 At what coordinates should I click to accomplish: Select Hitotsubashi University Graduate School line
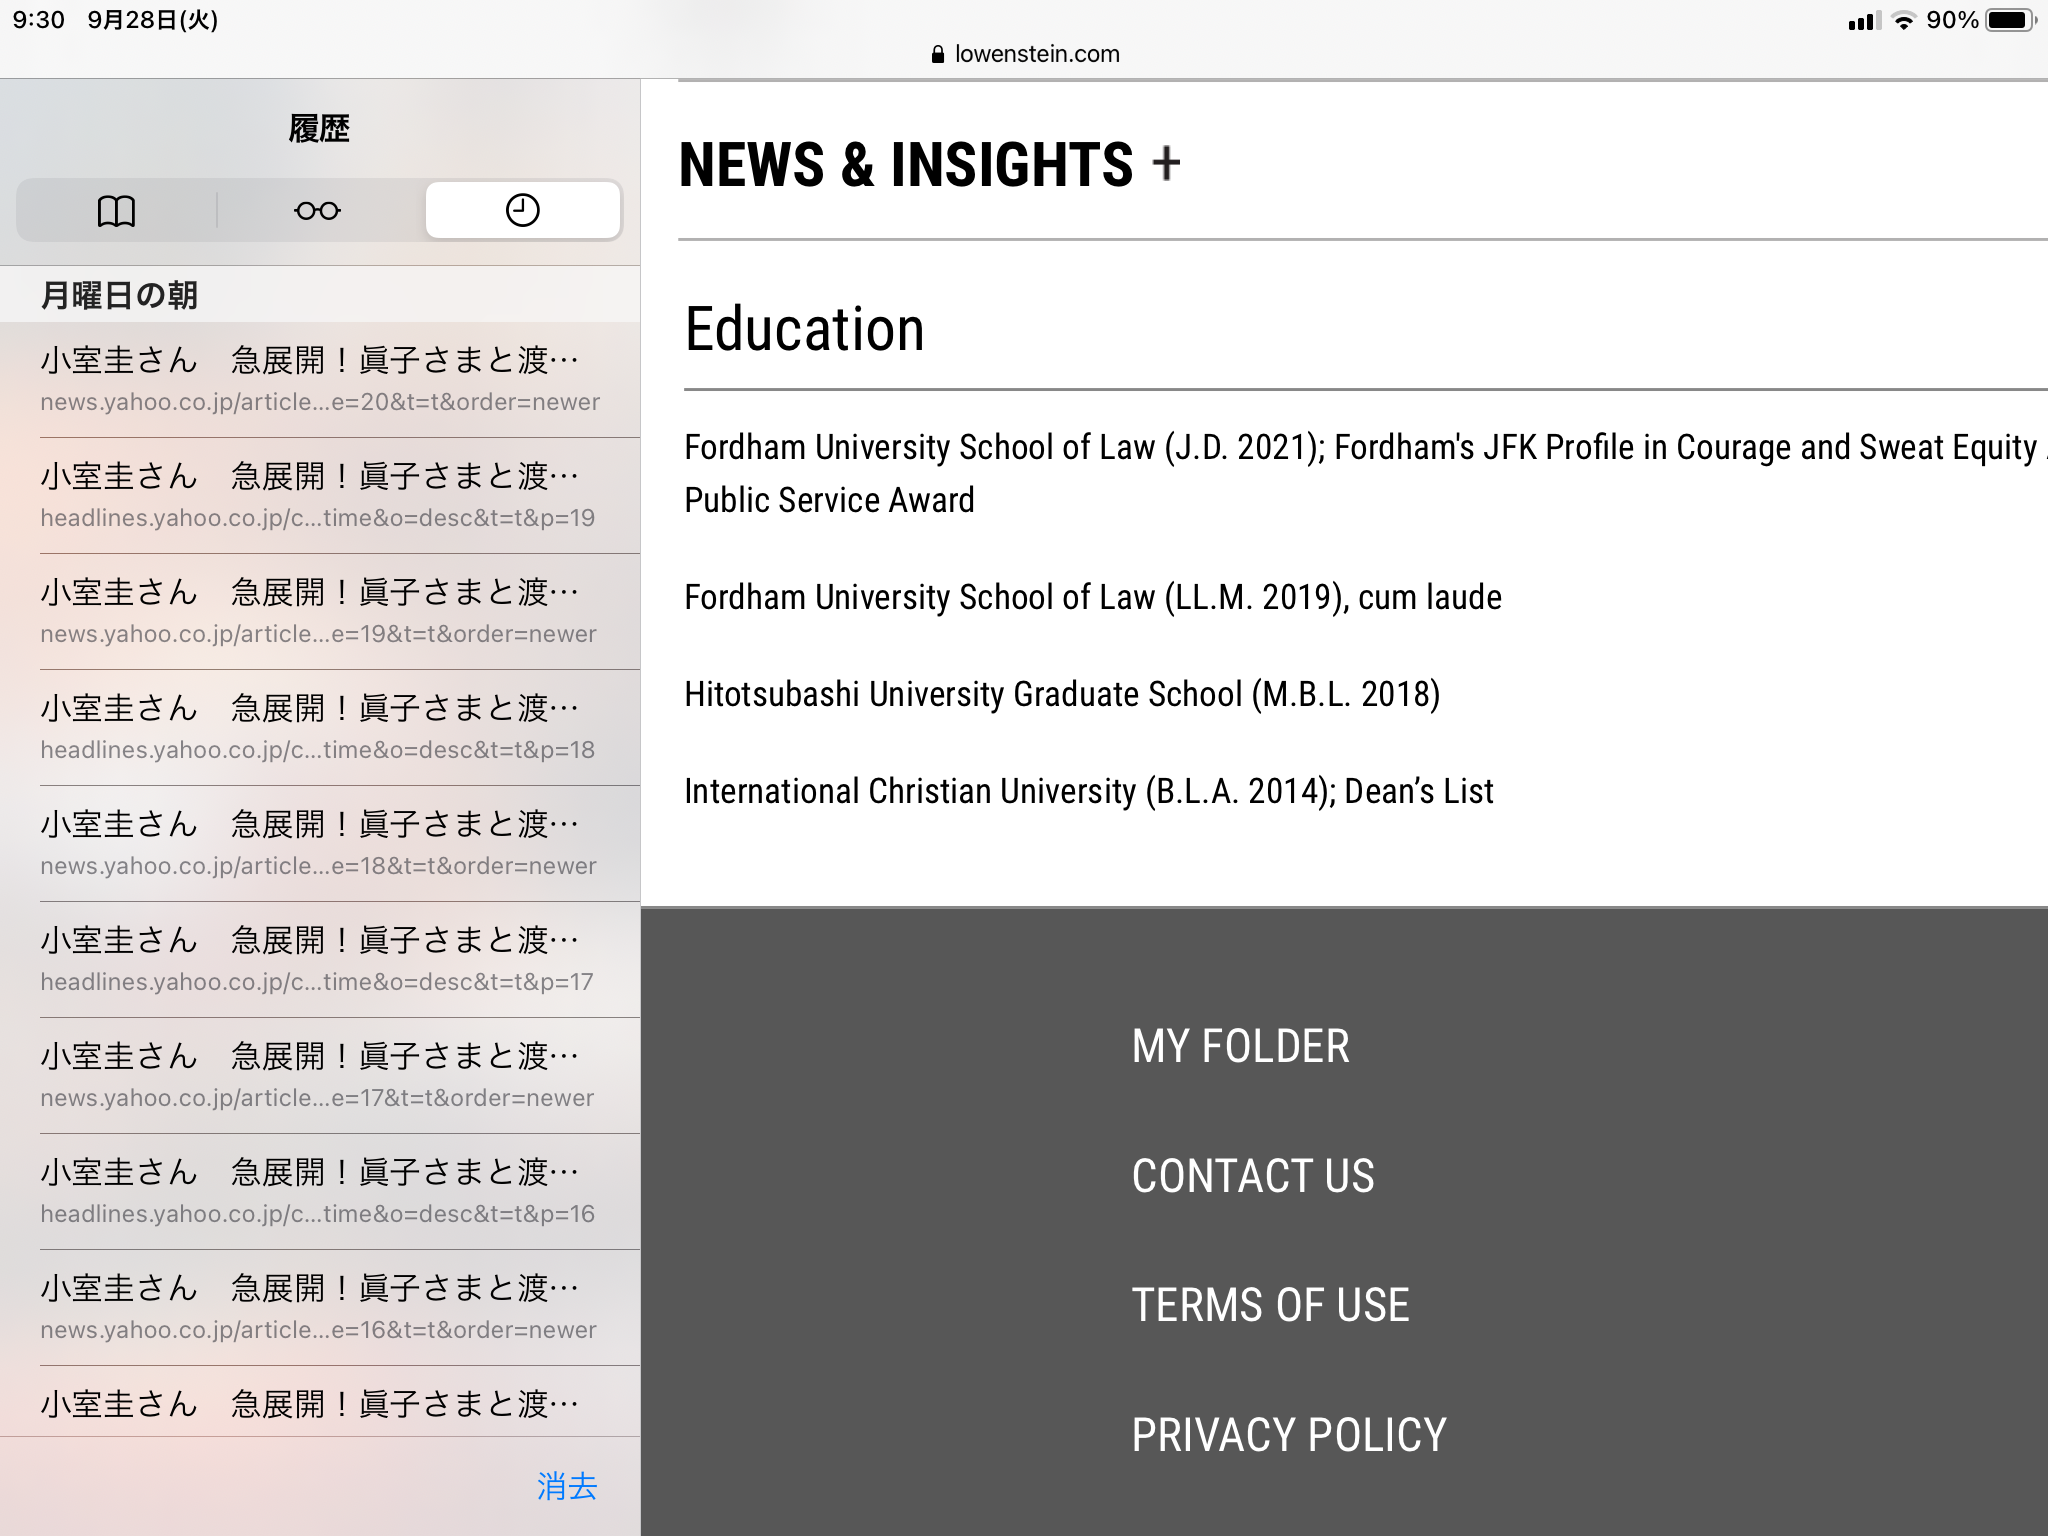point(1062,694)
